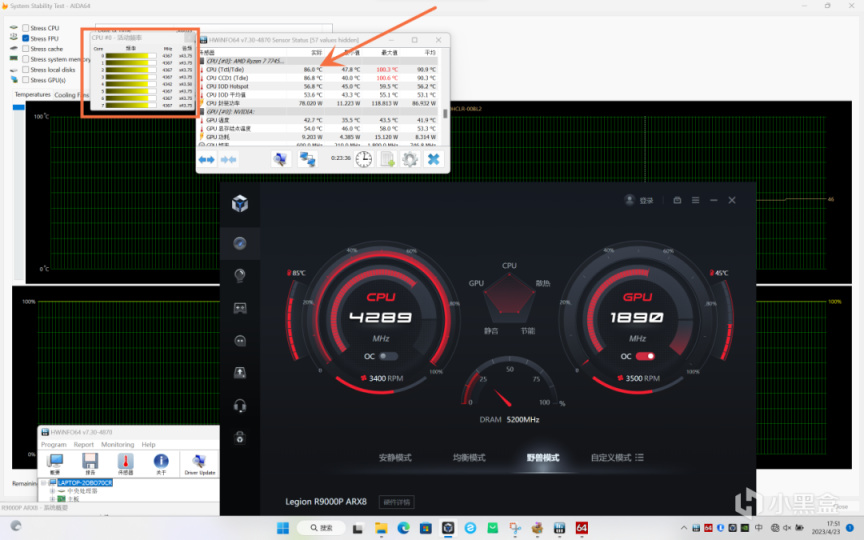Click the blue X close sensors icon
The height and width of the screenshot is (540, 864).
[x=434, y=159]
